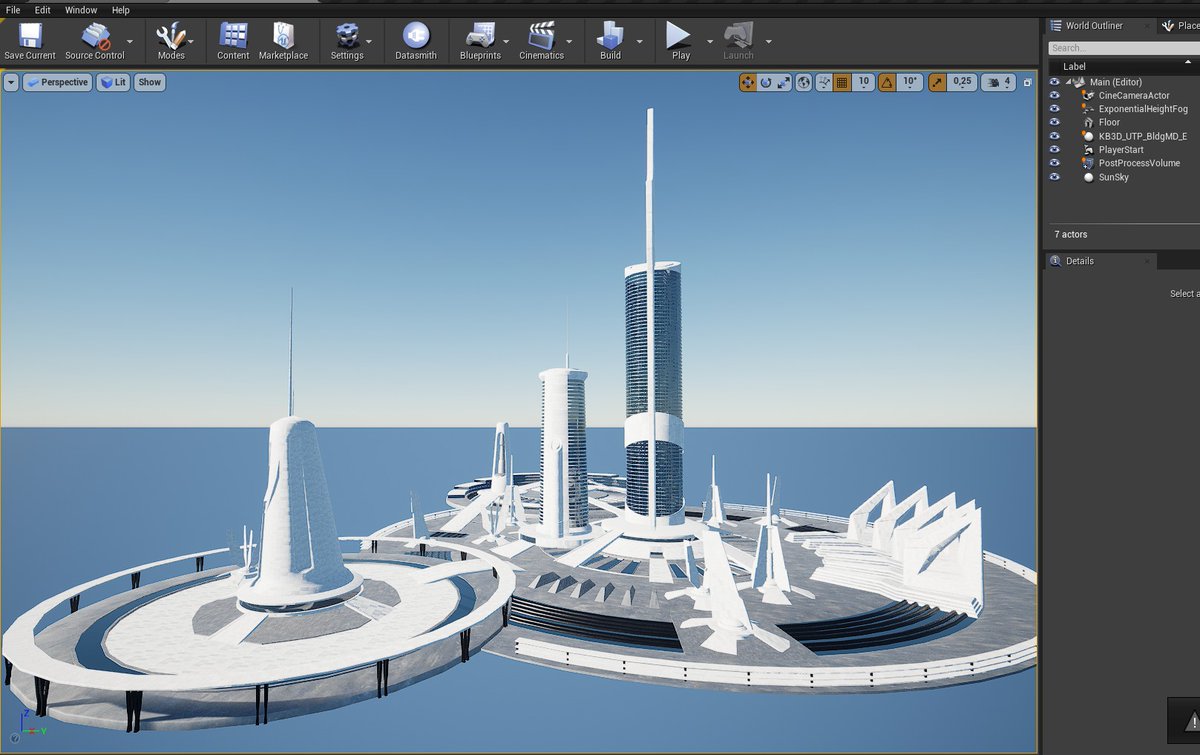Screen dimensions: 1200x755
Task: Click the Blueprints toolbar icon
Action: click(x=480, y=36)
